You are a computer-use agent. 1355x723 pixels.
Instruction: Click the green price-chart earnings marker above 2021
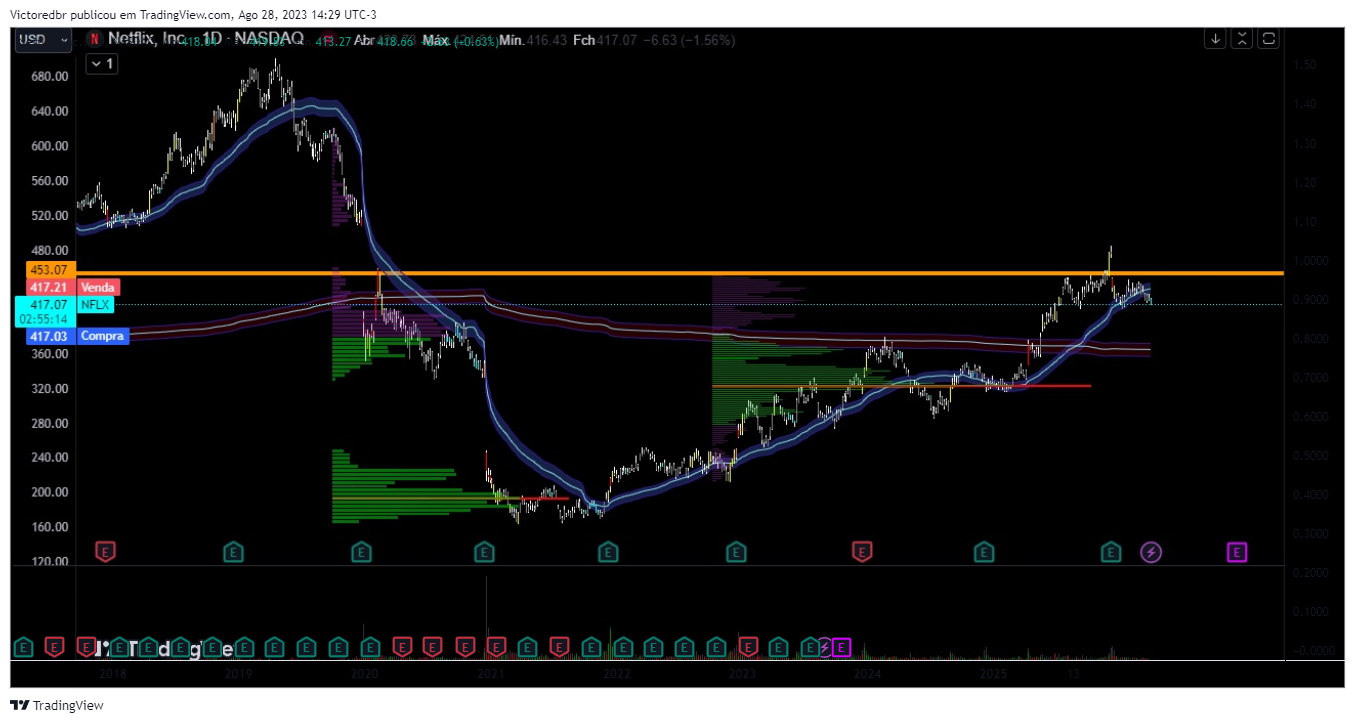point(484,551)
